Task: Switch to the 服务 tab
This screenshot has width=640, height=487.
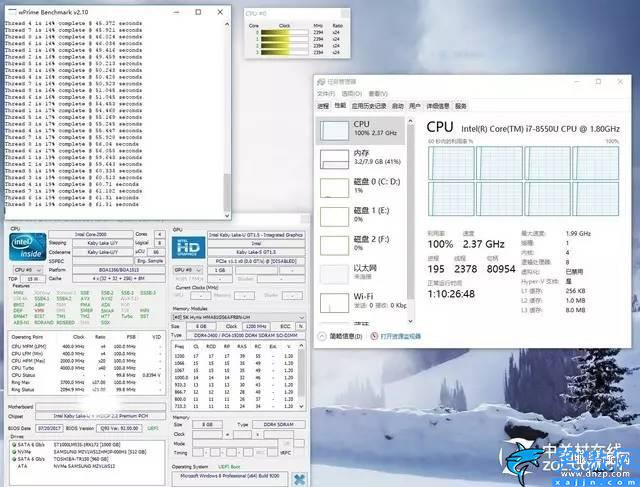Action: (x=461, y=106)
